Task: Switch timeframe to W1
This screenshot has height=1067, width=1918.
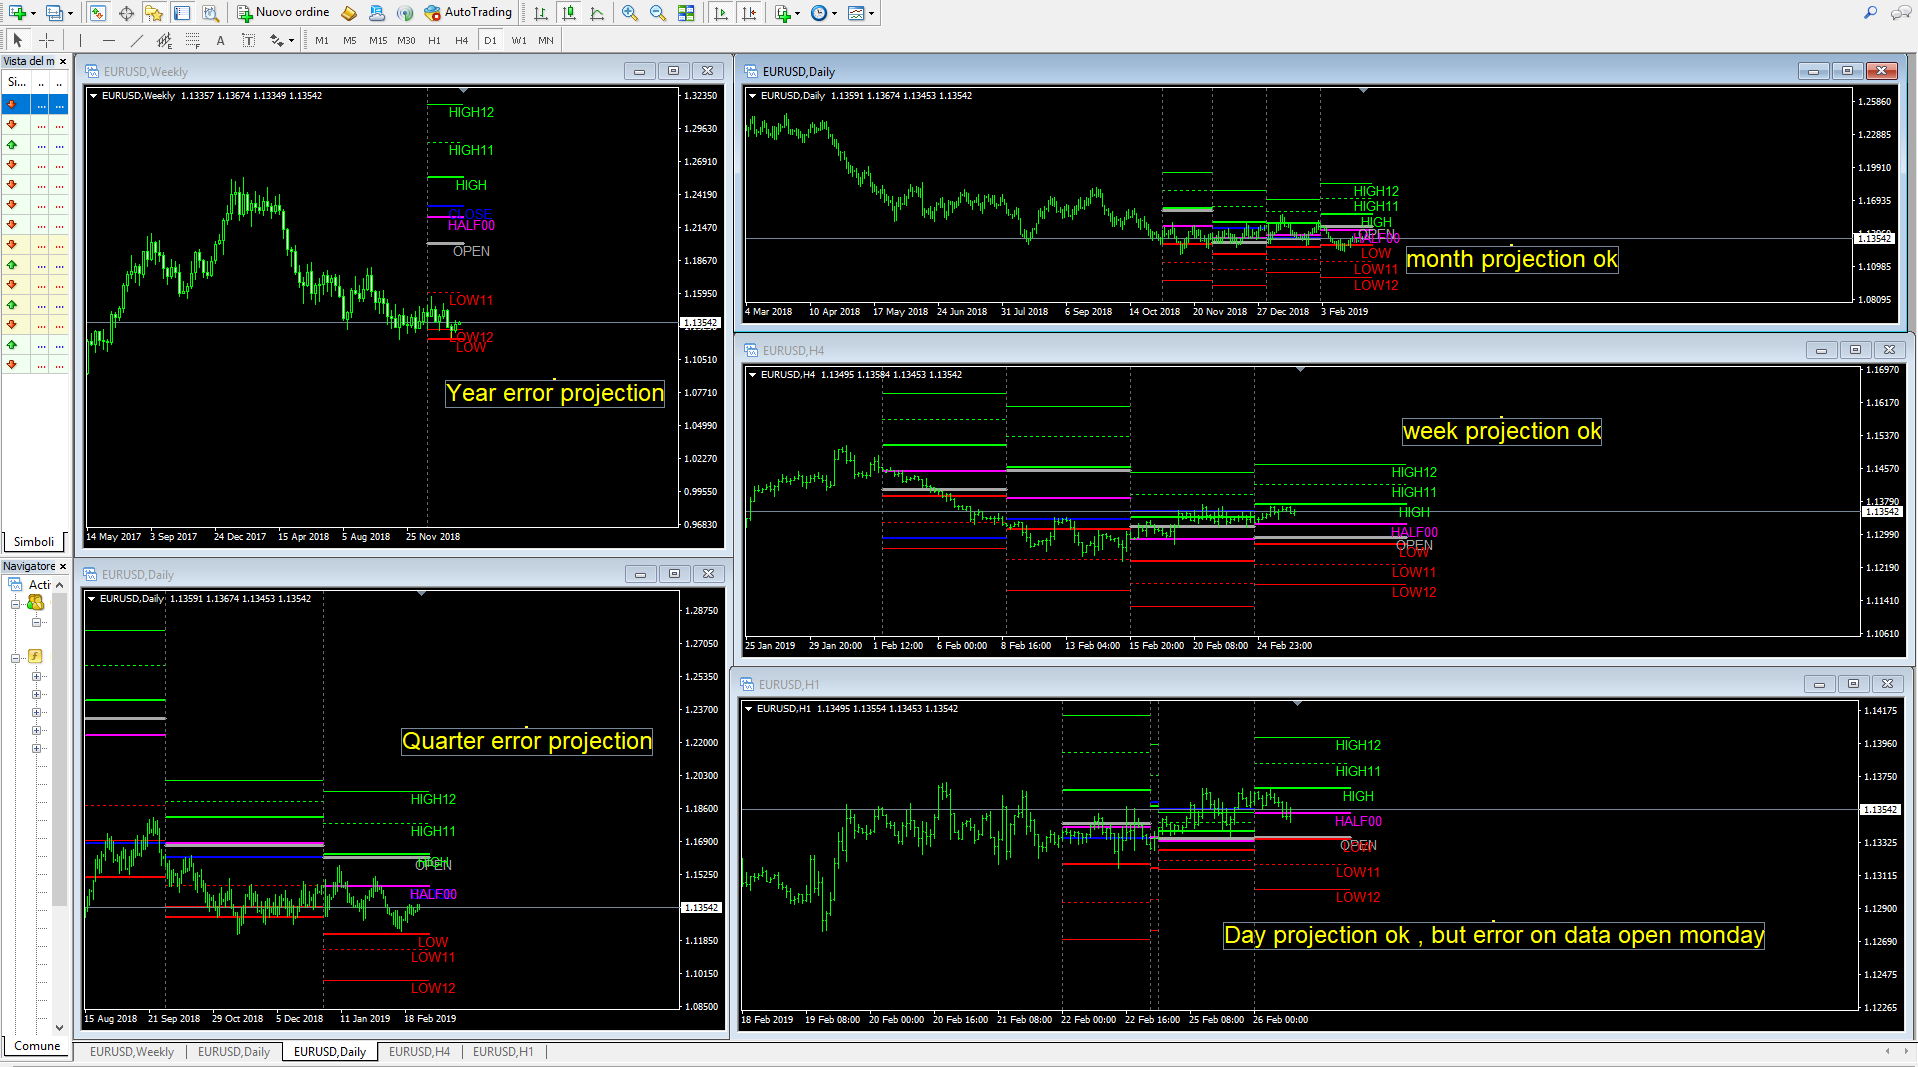Action: tap(519, 41)
